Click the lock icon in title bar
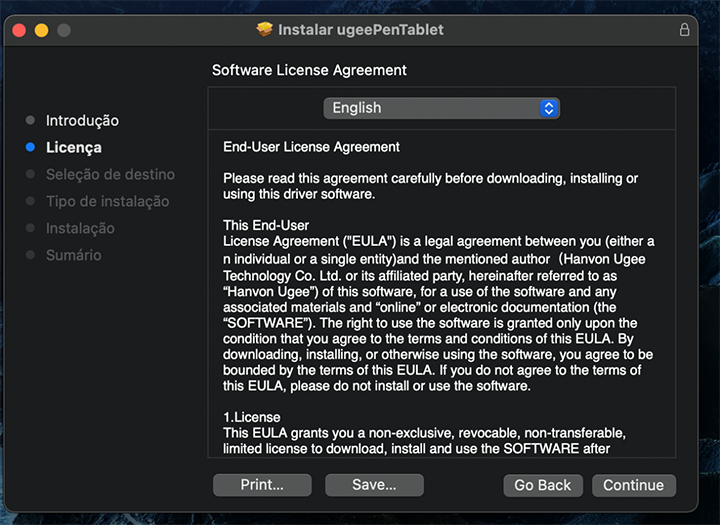Screen dimensions: 720x525 685,30
